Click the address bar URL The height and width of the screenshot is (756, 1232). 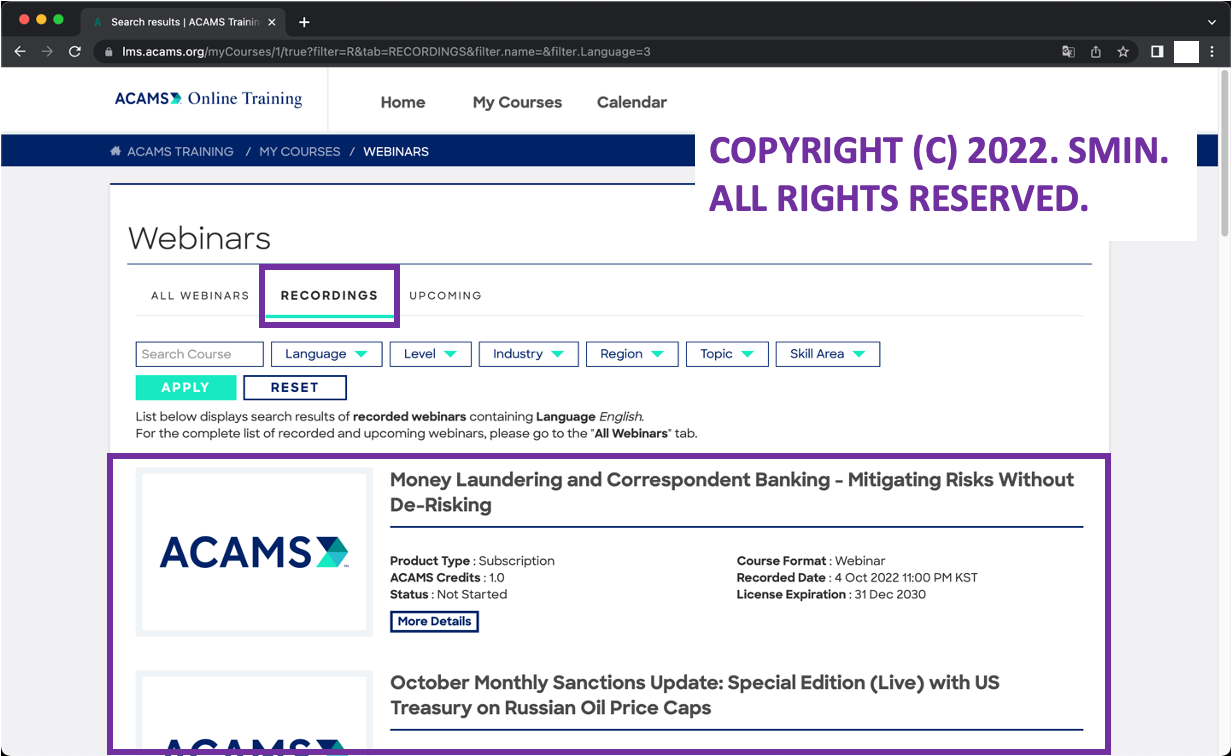click(x=386, y=52)
